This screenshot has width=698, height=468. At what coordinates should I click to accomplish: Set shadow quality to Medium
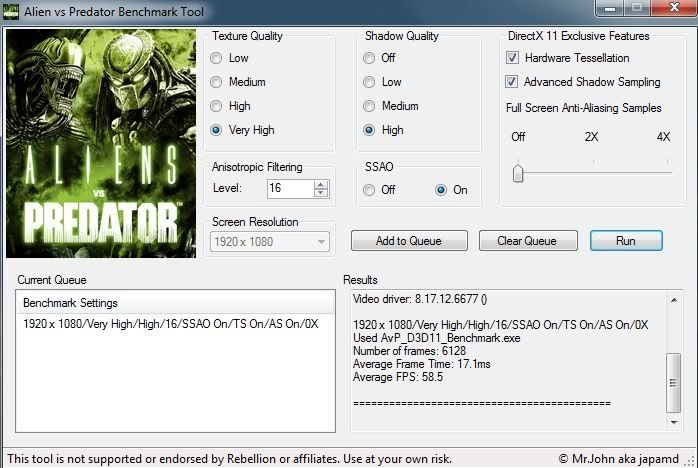369,106
